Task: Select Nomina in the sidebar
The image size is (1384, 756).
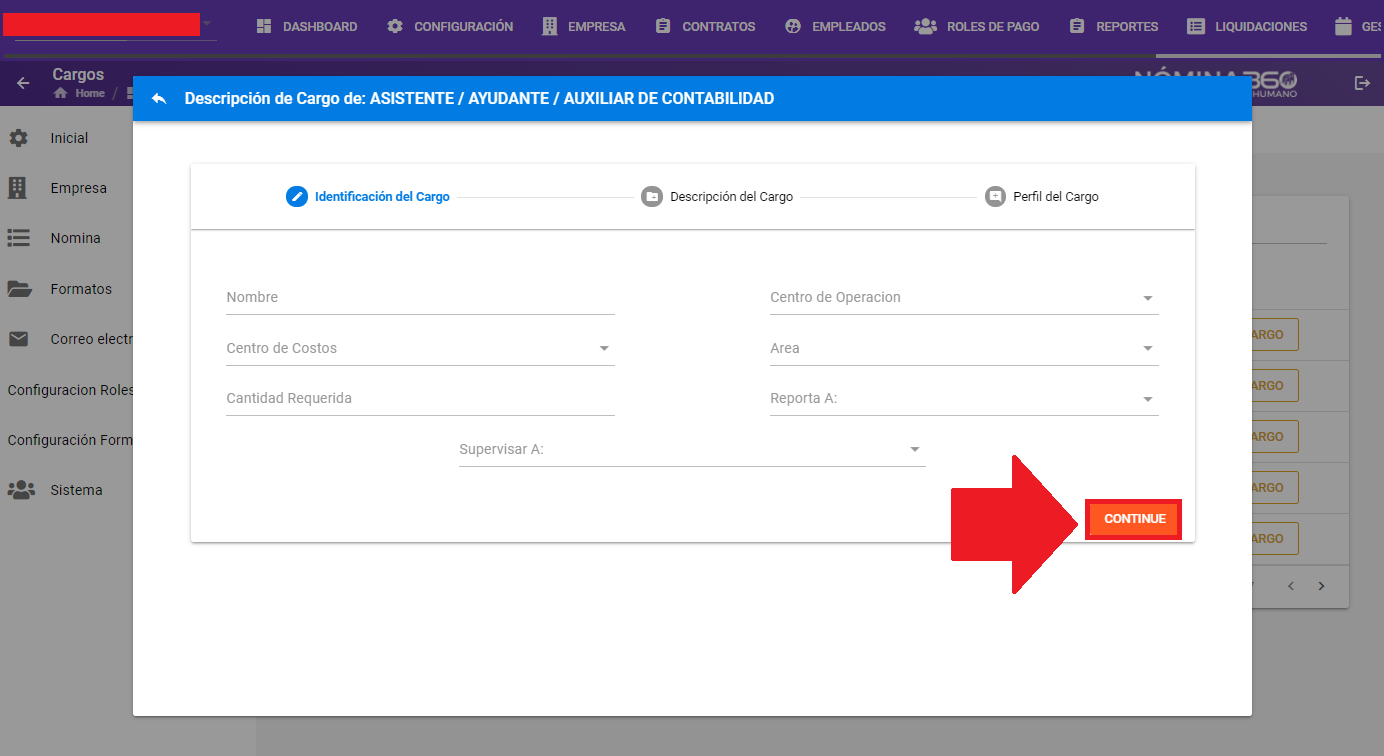Action: click(x=75, y=238)
